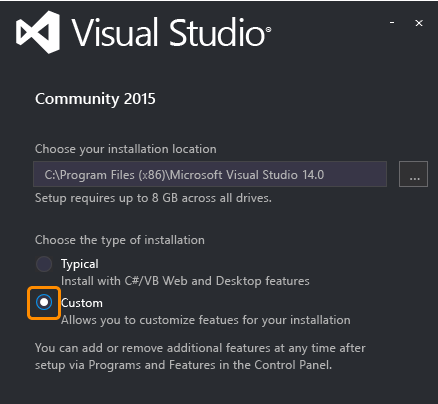
Task: Click the "Custom" option label
Action: click(82, 303)
